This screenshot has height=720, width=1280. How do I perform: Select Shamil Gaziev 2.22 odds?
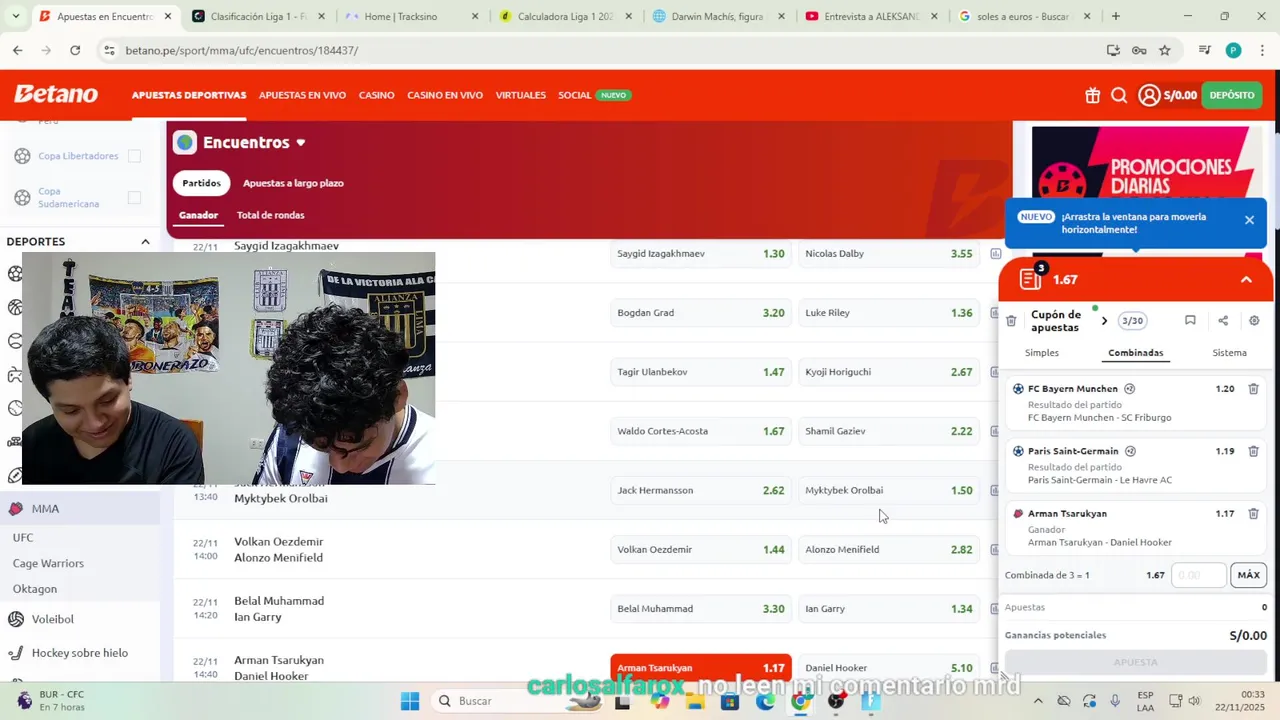click(889, 431)
